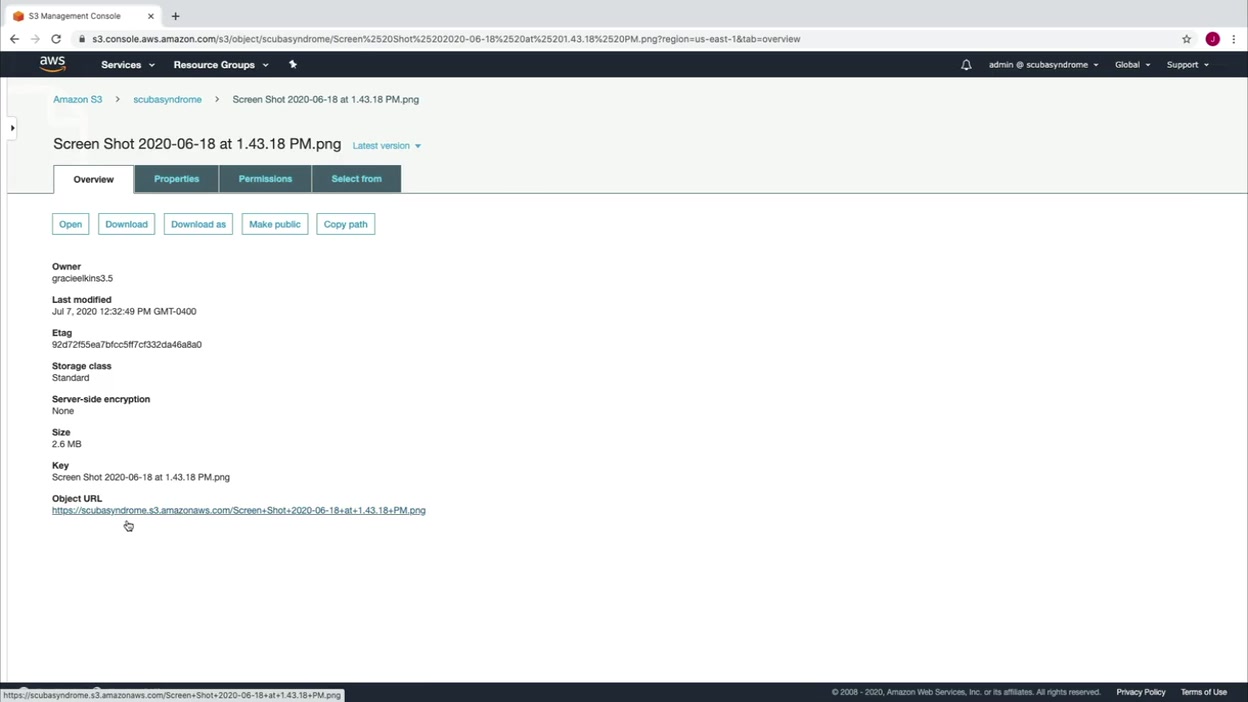Open admin @ scubasyndrome account menu

(1043, 64)
